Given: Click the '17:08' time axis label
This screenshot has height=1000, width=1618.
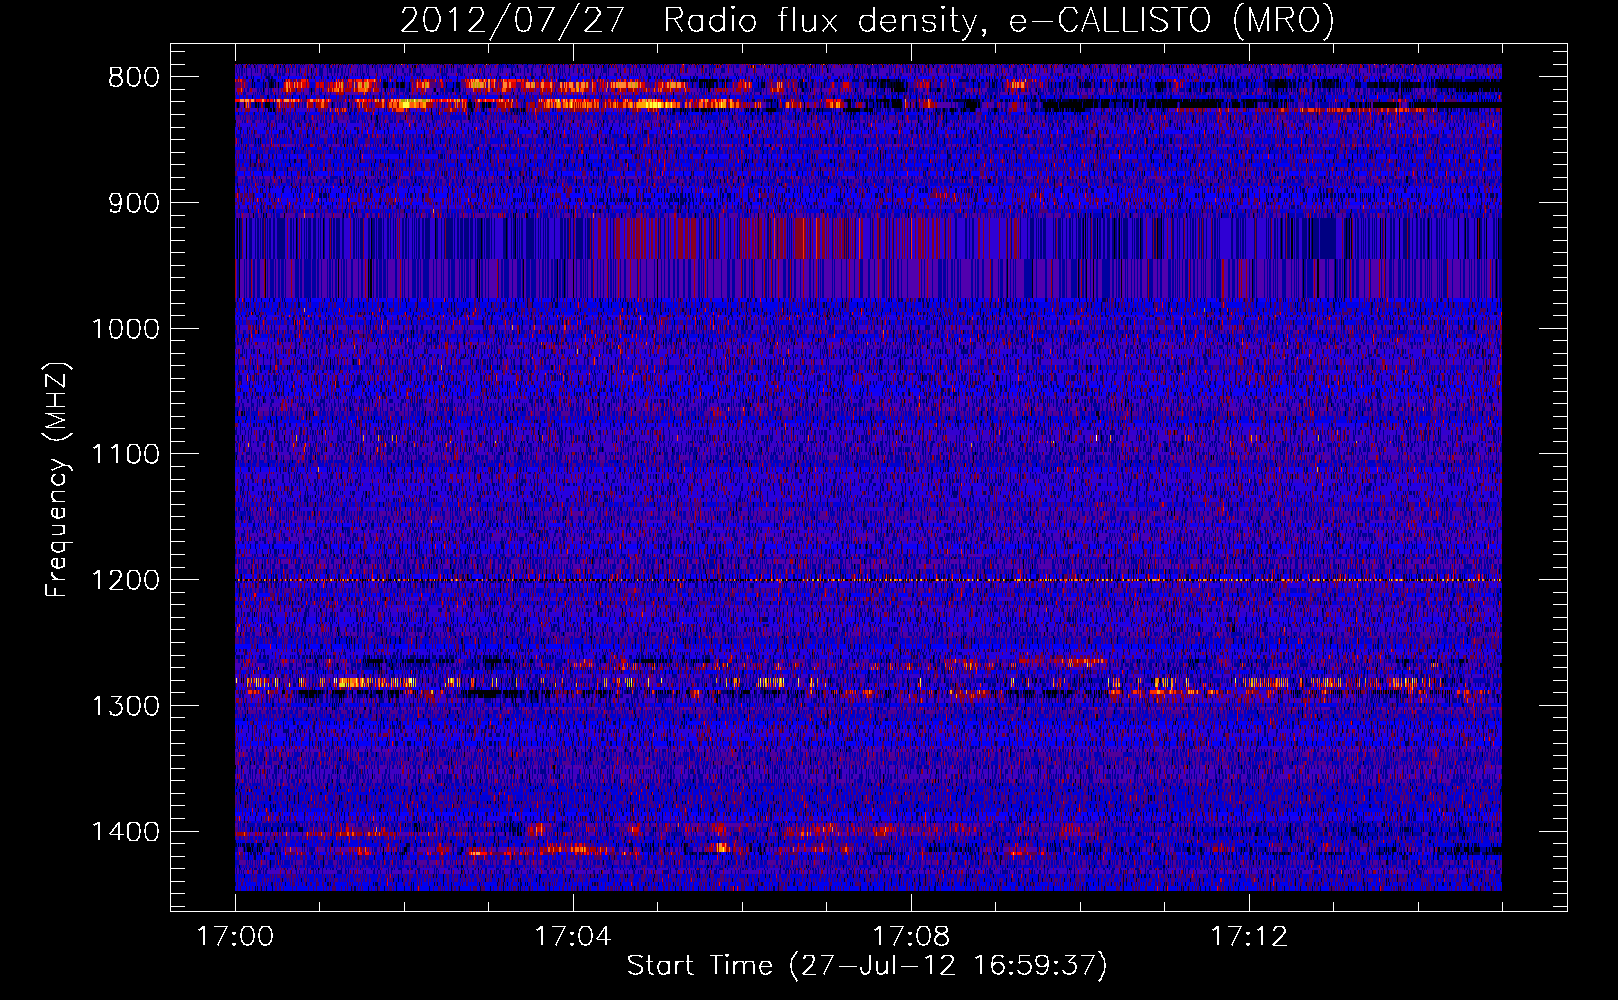Looking at the screenshot, I should (x=911, y=937).
